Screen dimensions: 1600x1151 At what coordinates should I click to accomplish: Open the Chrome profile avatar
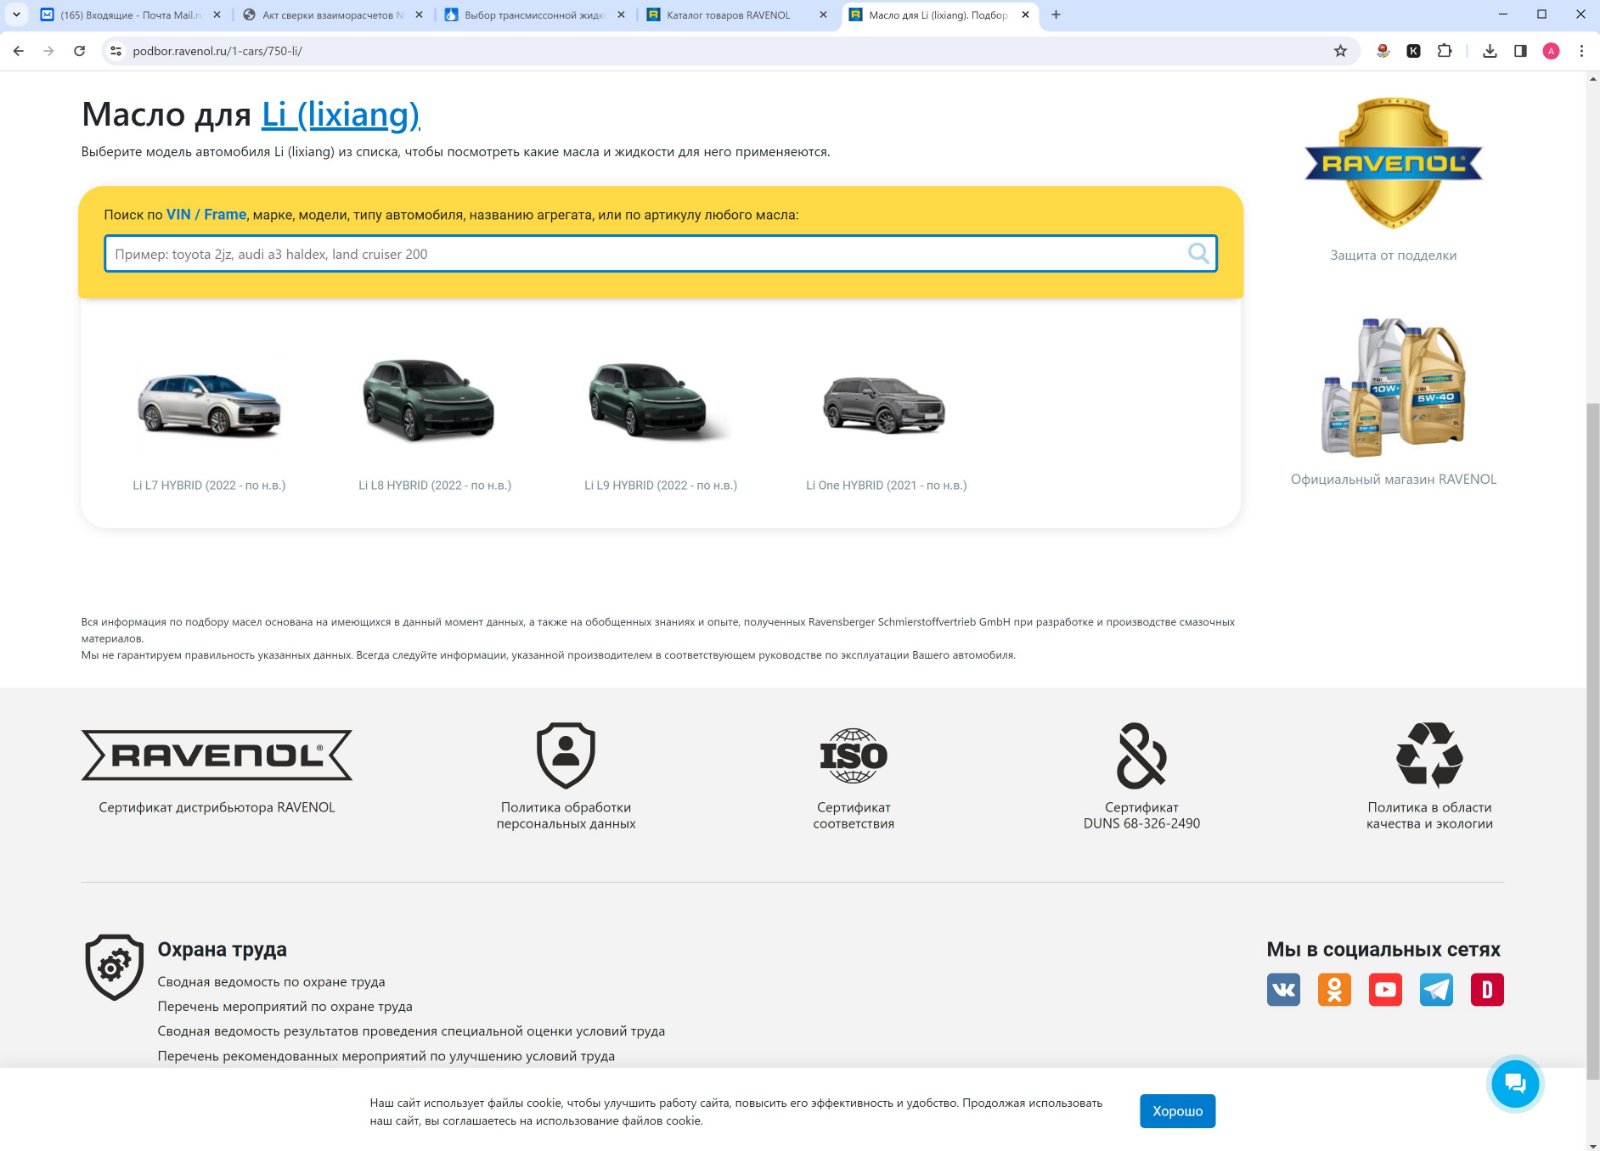point(1551,51)
